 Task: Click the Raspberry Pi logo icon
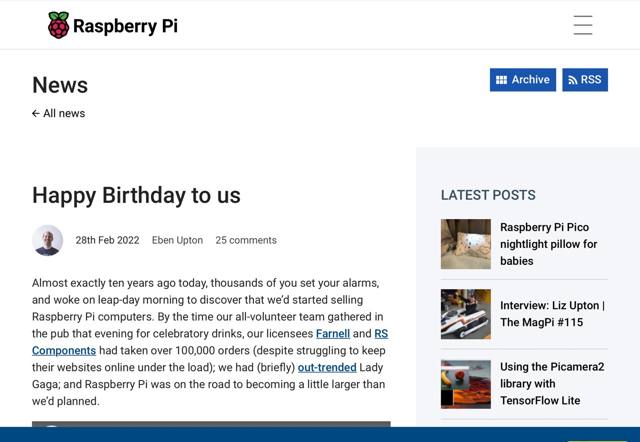click(59, 25)
